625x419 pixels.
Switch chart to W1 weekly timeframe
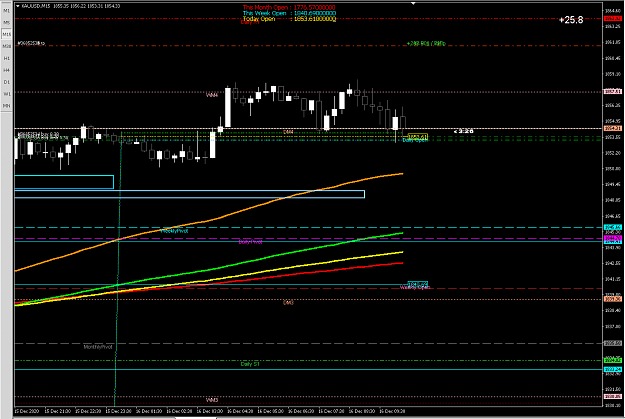tap(6, 94)
